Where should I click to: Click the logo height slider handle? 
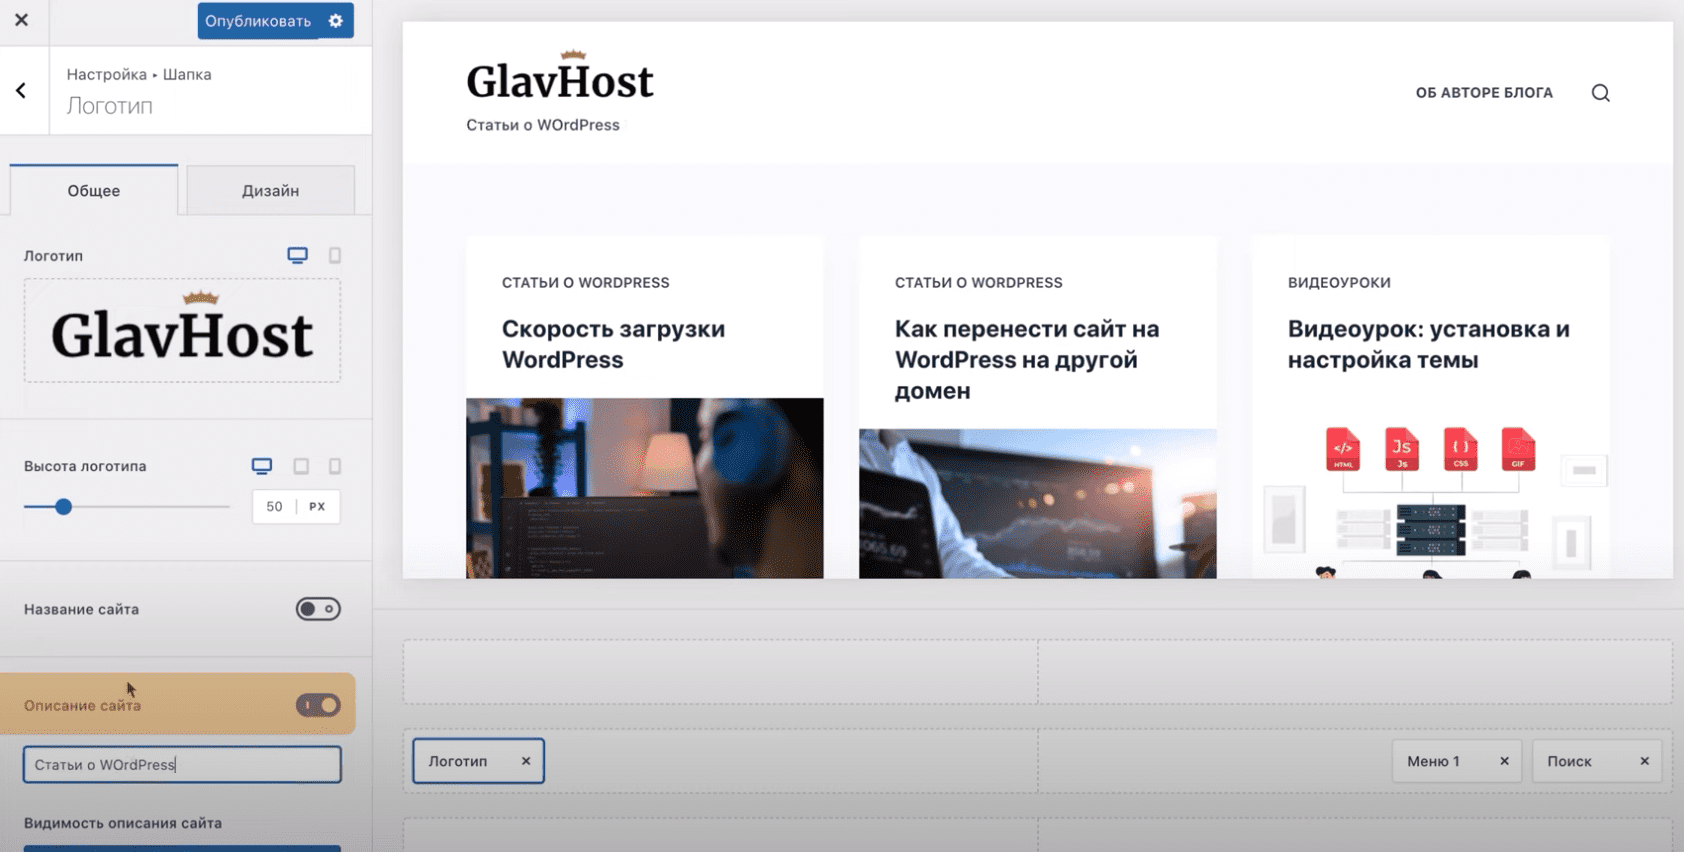(x=63, y=507)
